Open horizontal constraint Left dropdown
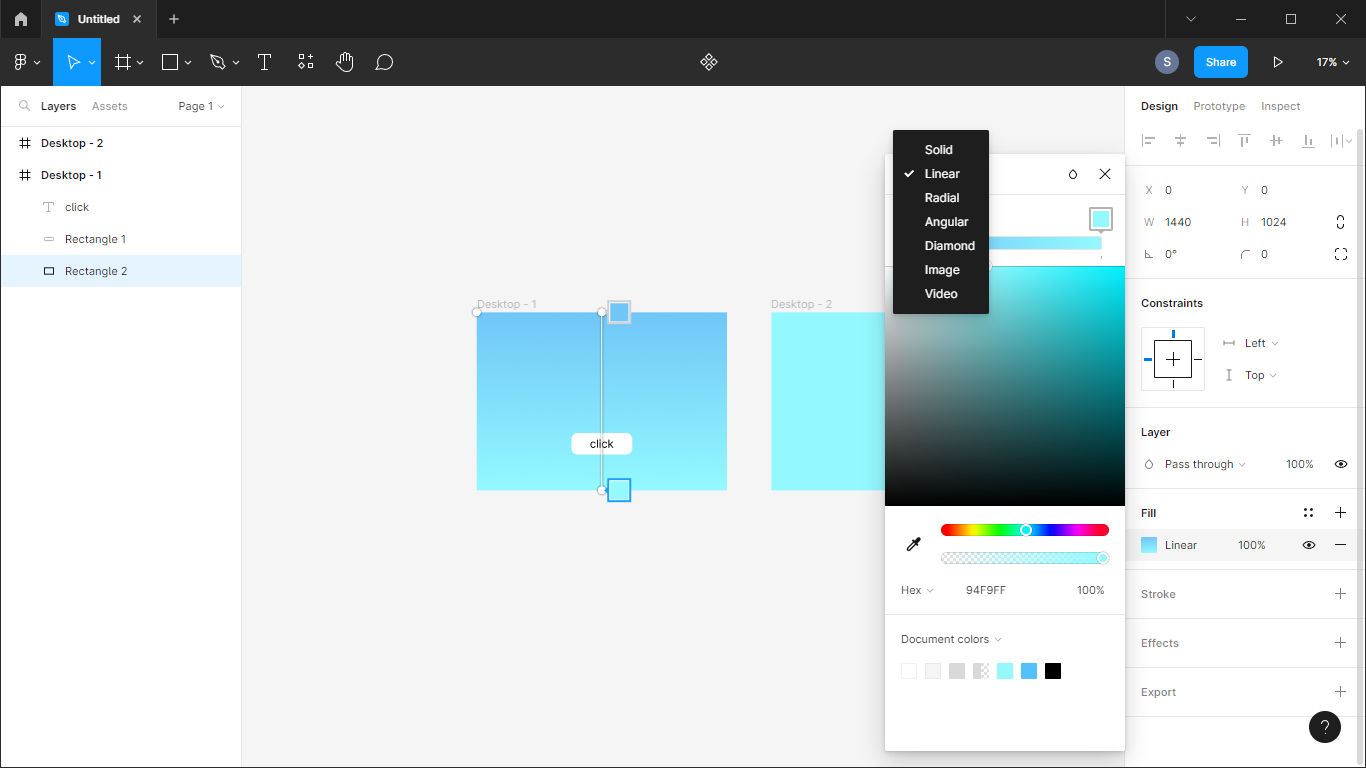 [x=1261, y=343]
